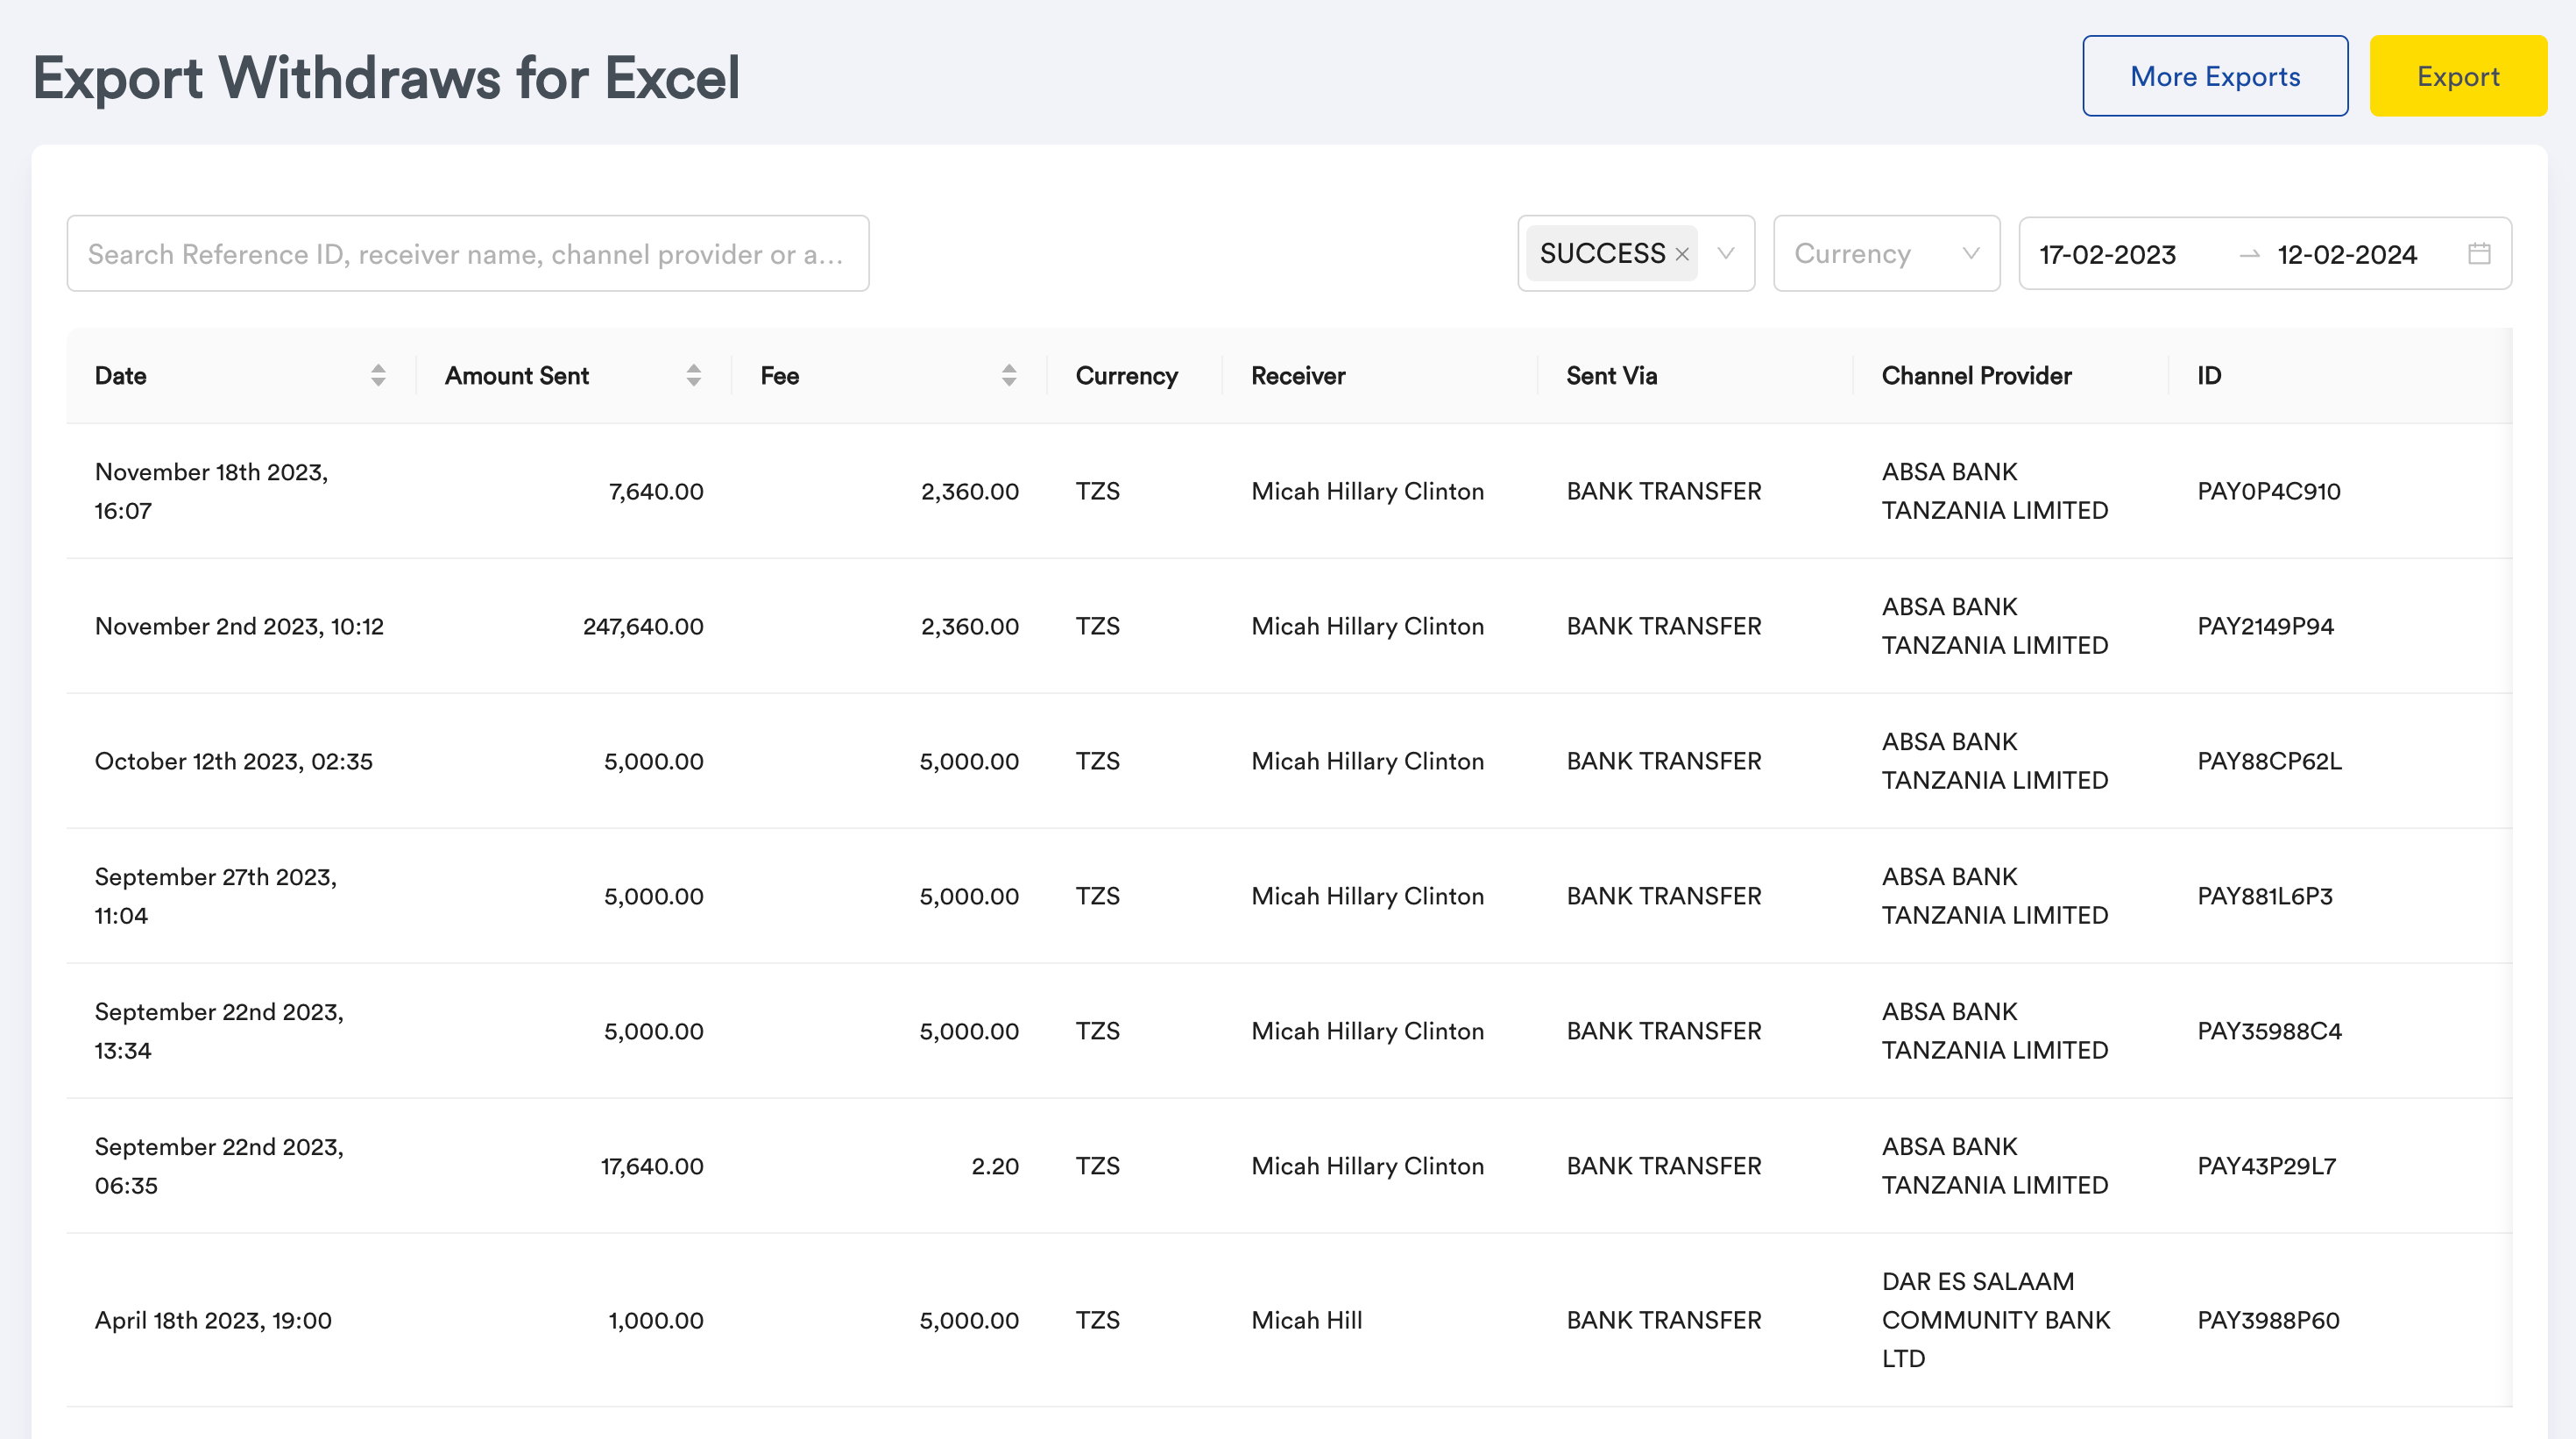Click date September 22nd 2023, 06:35
Image resolution: width=2576 pixels, height=1439 pixels.
pyautogui.click(x=219, y=1167)
